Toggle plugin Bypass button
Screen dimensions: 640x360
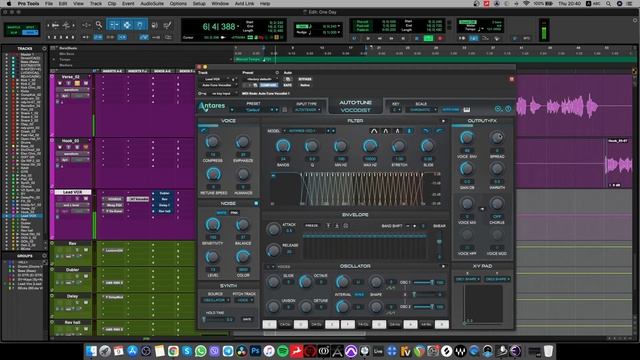[305, 79]
